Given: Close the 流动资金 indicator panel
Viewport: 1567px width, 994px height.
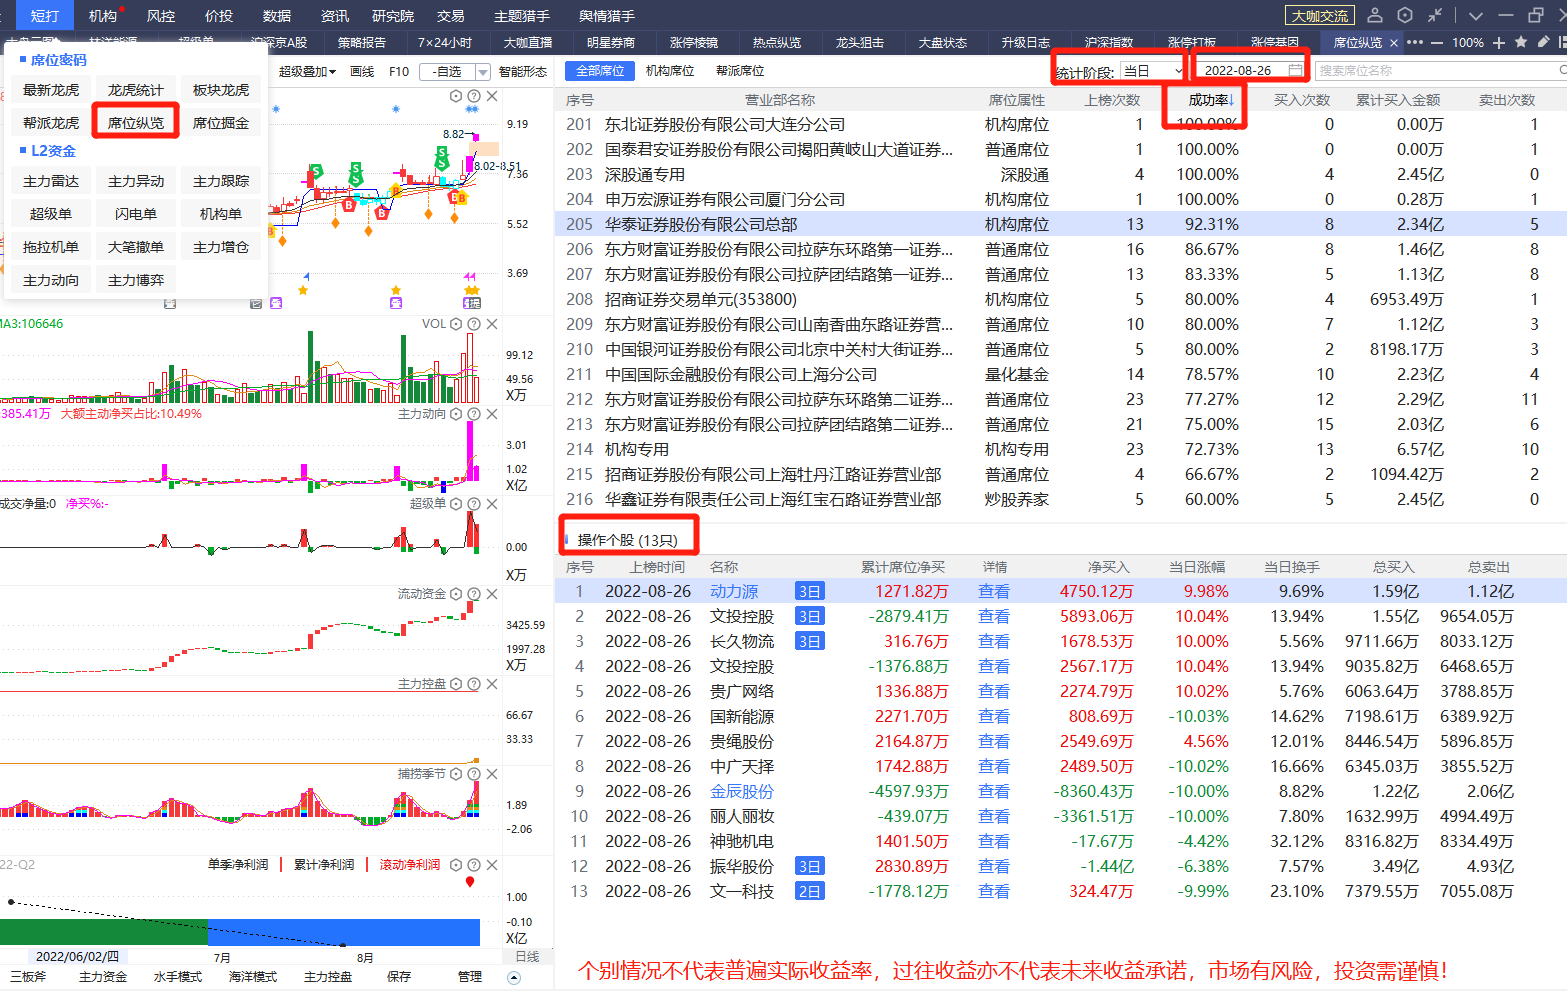Looking at the screenshot, I should (x=492, y=594).
